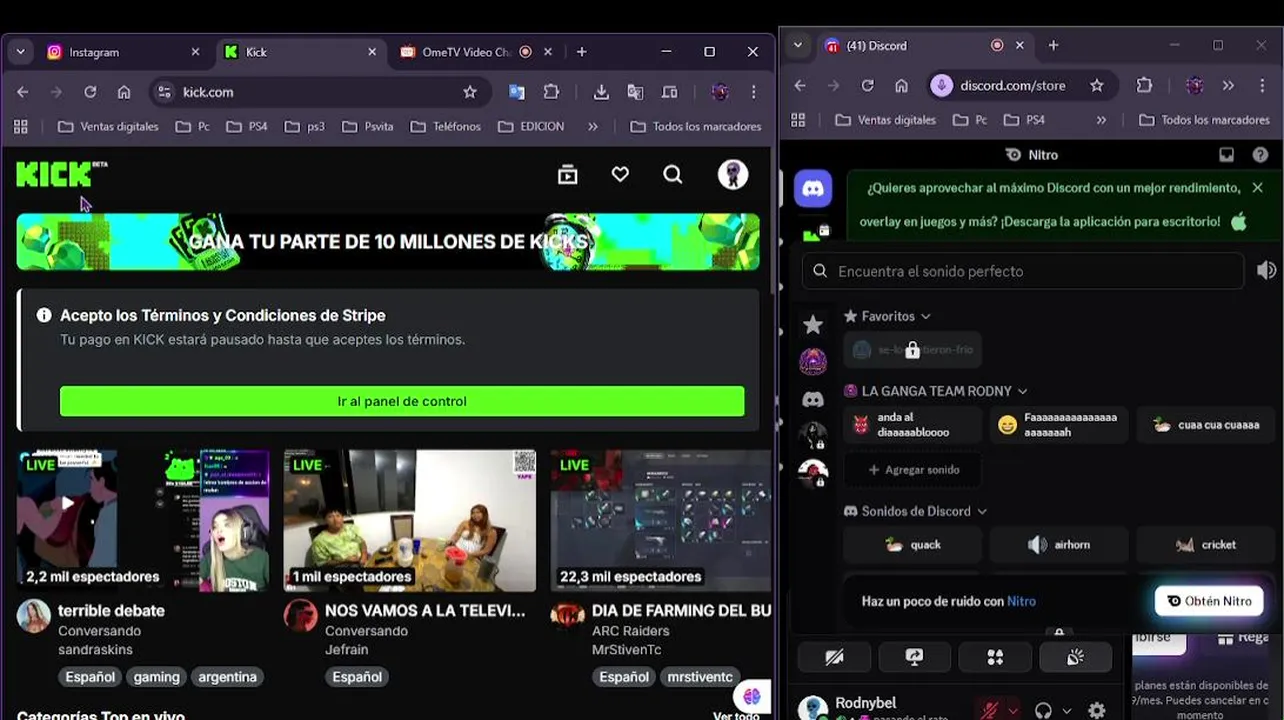Screen dimensions: 1284x720
Task: Open Teléfonos bookmark folder
Action: tap(446, 127)
